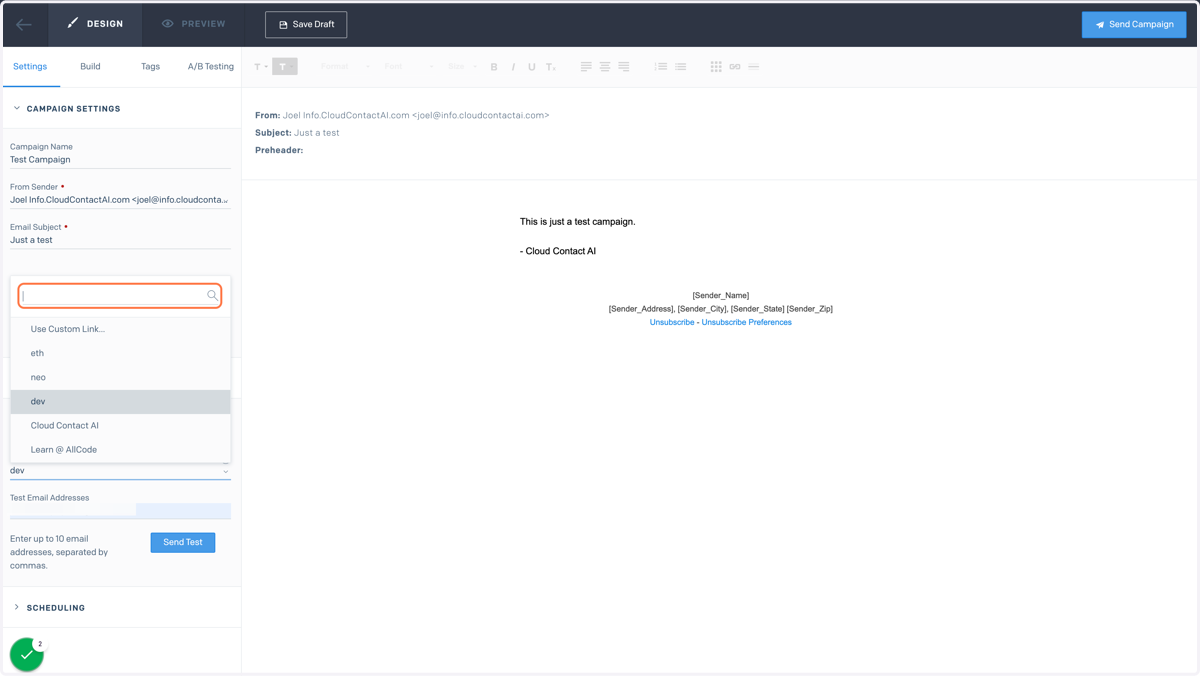Click the Unsubscribe Preferences link
Image resolution: width=1200 pixels, height=676 pixels.
(x=746, y=323)
